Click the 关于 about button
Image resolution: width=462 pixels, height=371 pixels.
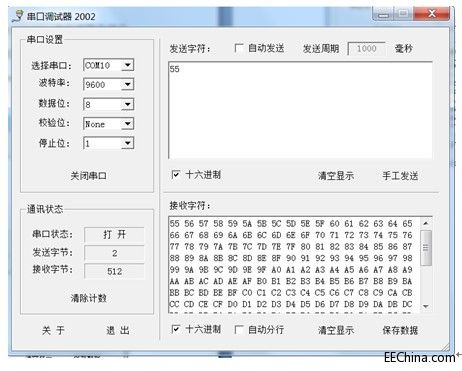click(x=53, y=330)
